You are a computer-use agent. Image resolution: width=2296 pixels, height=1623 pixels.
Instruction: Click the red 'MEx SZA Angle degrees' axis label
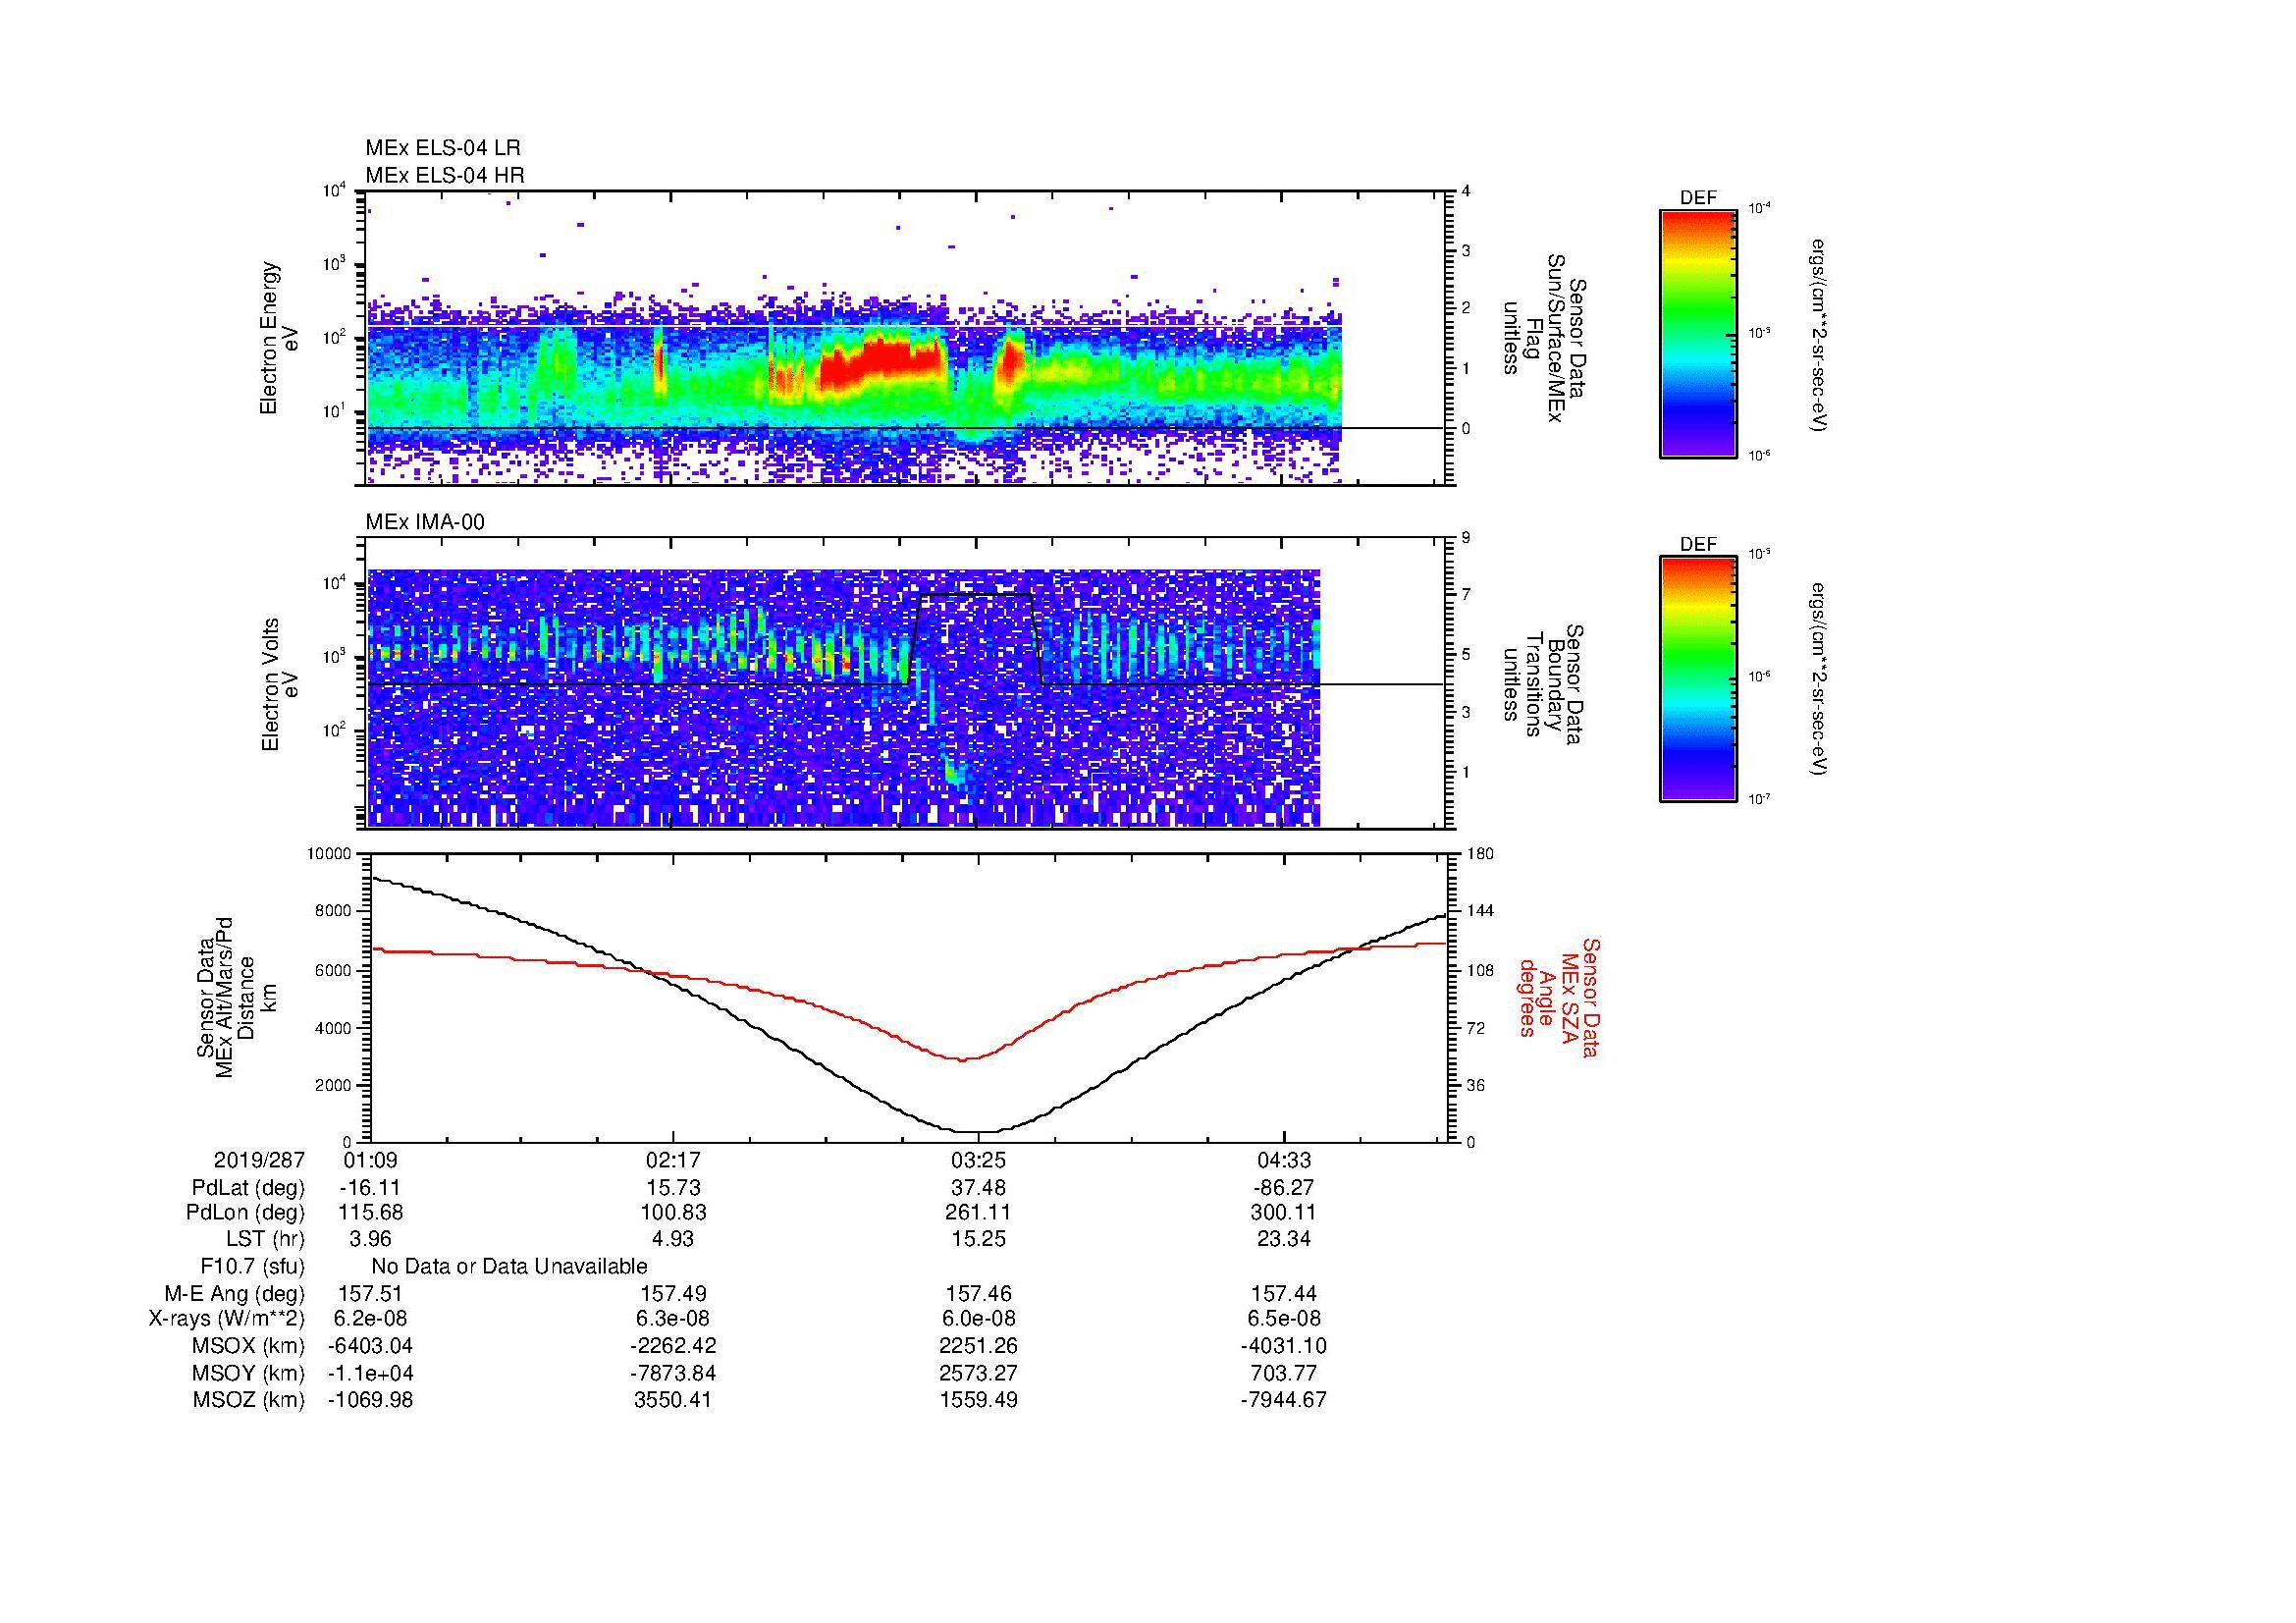[1559, 997]
